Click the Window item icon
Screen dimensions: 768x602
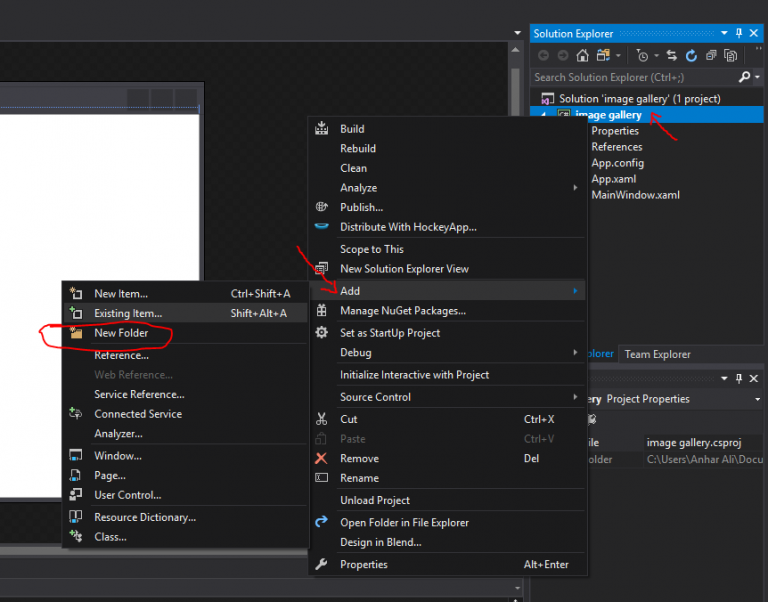[76, 455]
